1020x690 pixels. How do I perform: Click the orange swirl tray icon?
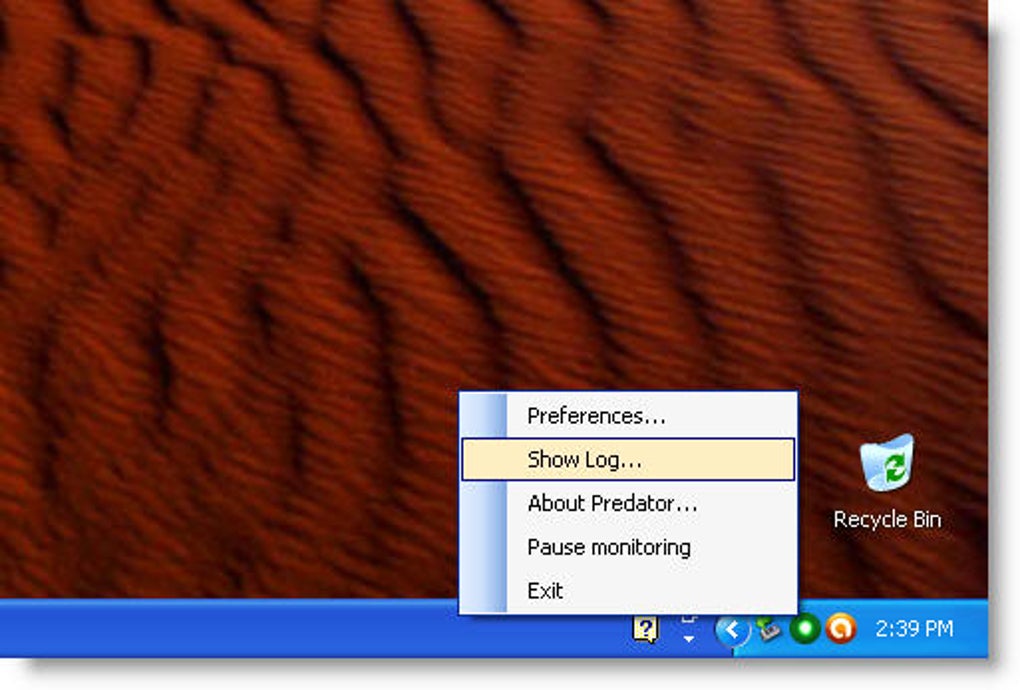pyautogui.click(x=840, y=629)
